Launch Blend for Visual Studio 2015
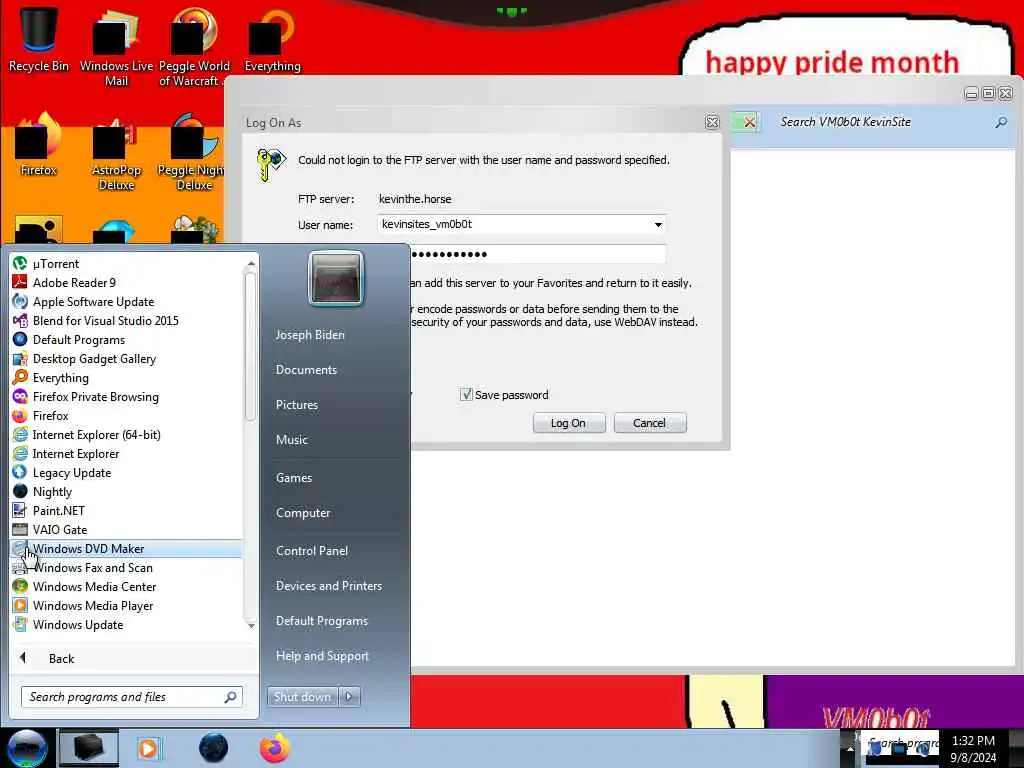 126,321
